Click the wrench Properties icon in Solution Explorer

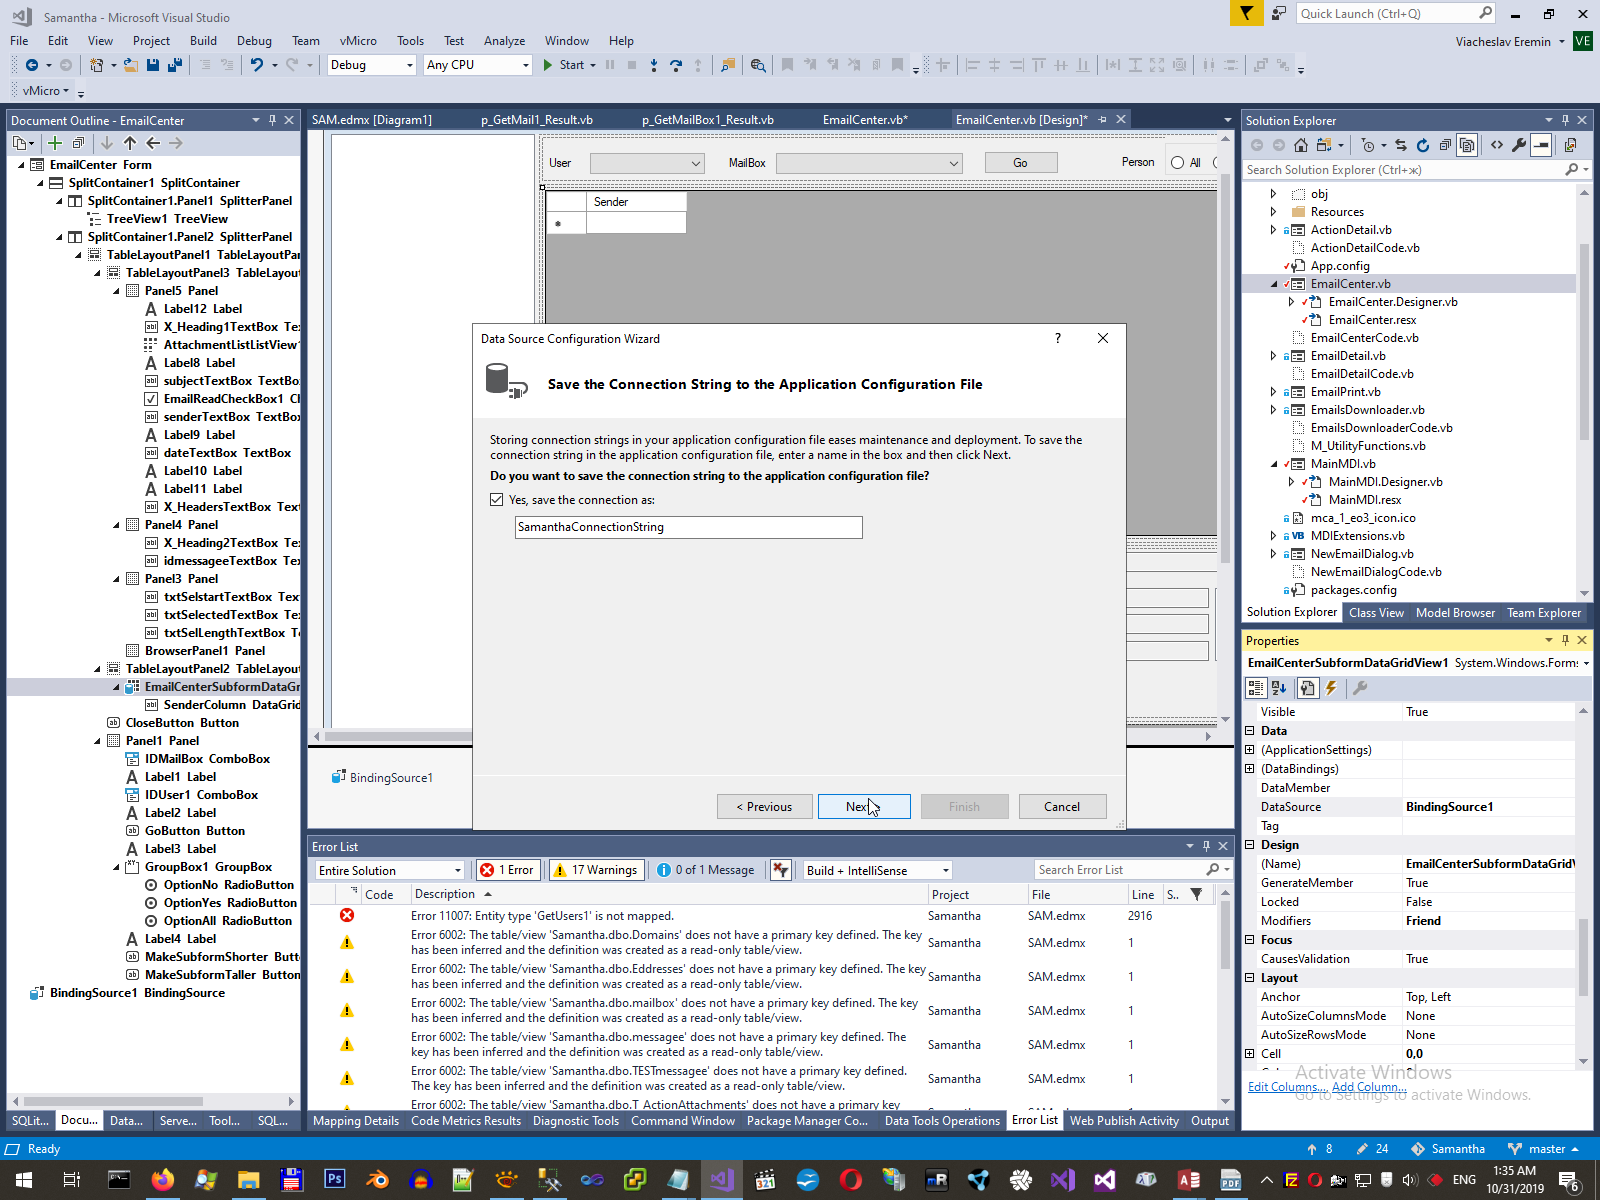point(1519,145)
